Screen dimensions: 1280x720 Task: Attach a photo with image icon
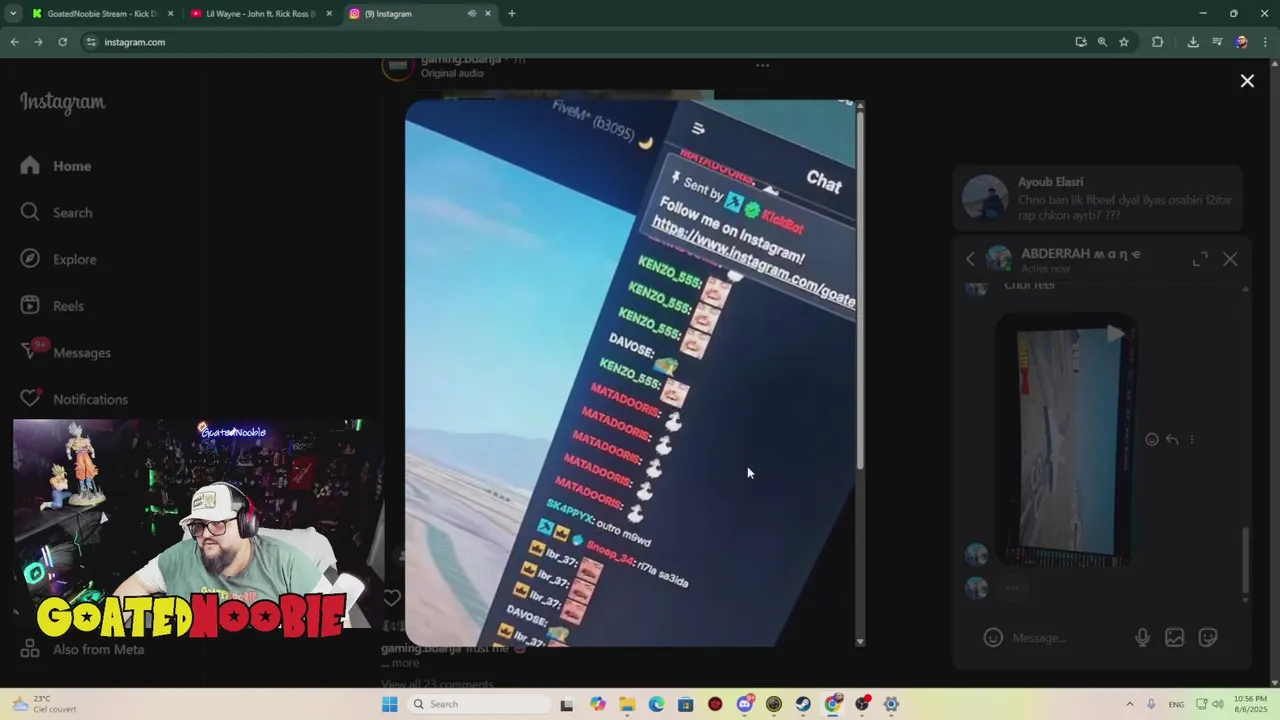point(1175,637)
